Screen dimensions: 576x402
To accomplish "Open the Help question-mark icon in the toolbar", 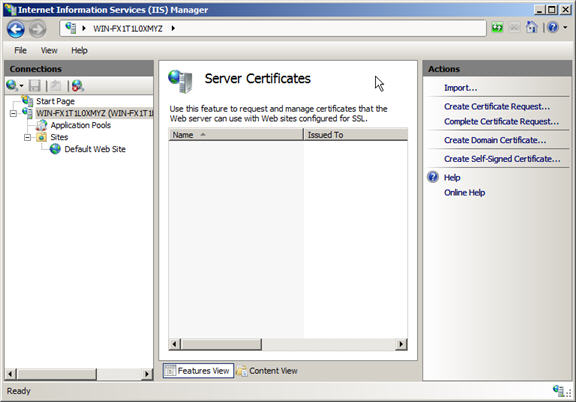I will pyautogui.click(x=553, y=27).
